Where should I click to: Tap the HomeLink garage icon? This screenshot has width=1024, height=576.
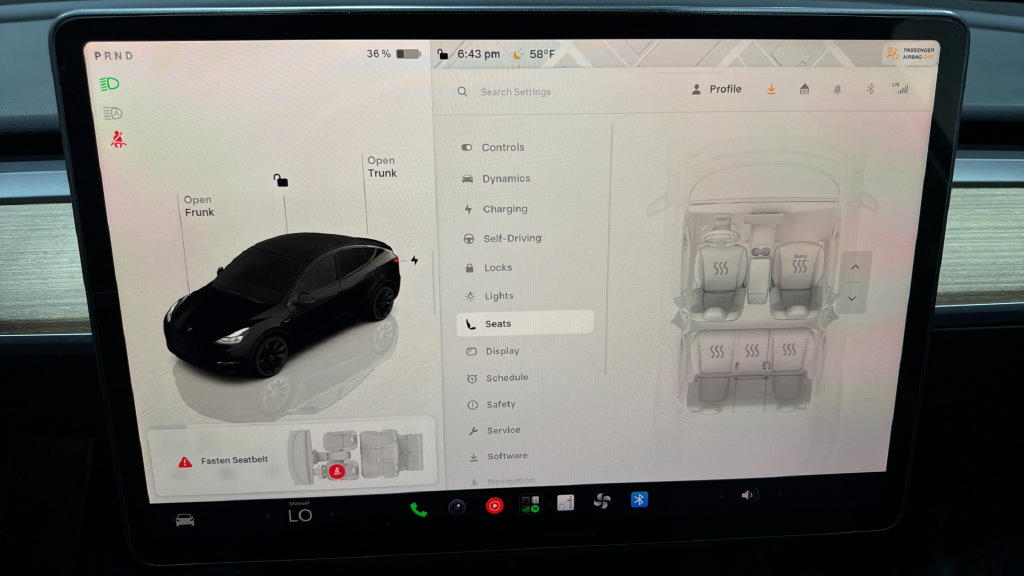click(x=805, y=89)
